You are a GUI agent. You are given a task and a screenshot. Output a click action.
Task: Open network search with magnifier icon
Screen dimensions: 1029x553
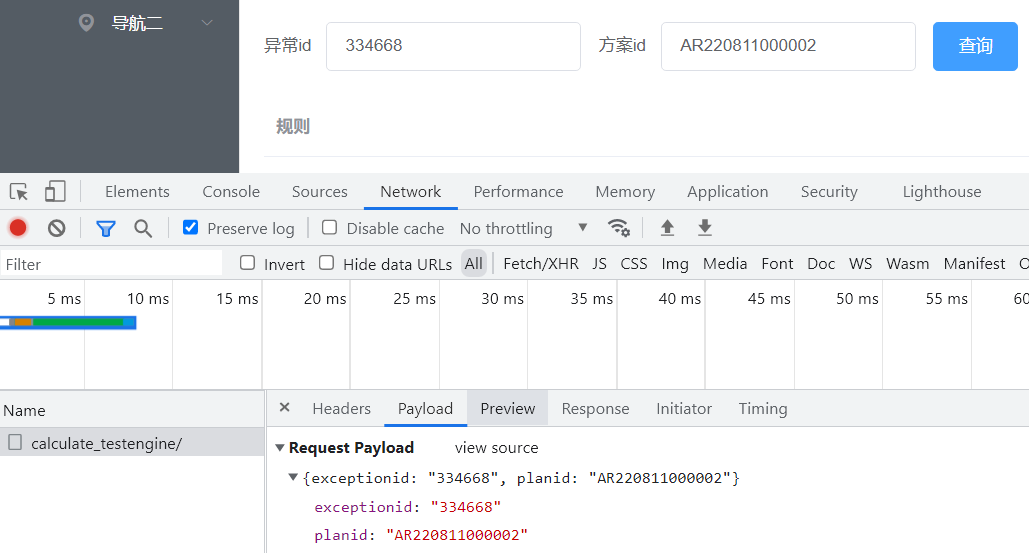tap(143, 228)
